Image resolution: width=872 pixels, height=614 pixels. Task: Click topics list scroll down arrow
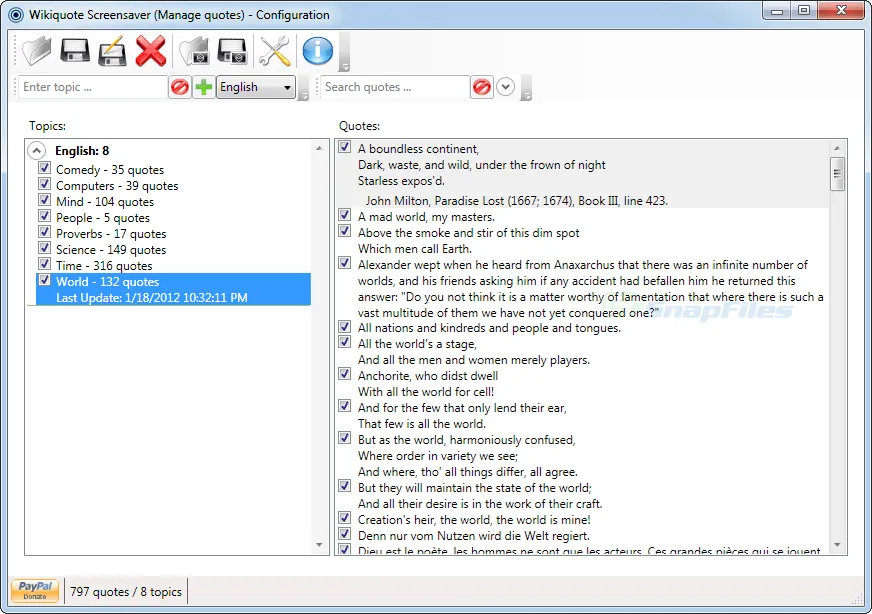(x=319, y=545)
